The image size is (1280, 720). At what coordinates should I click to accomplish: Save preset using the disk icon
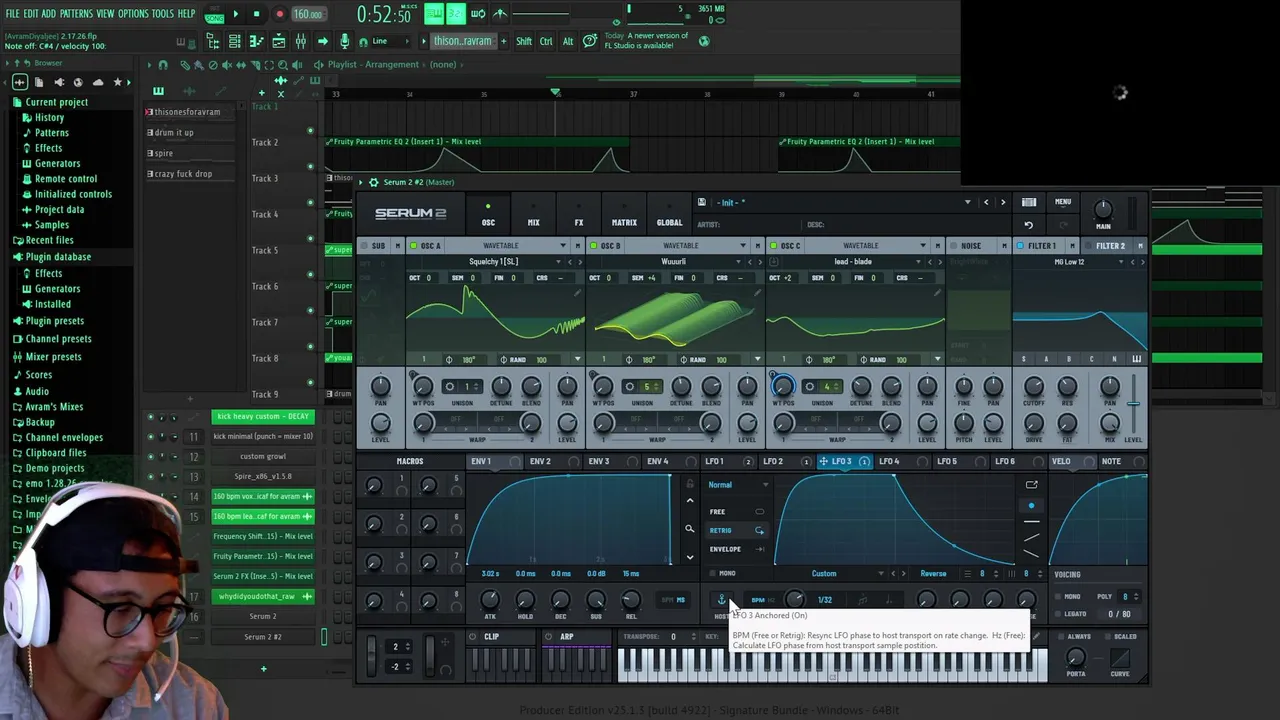(x=702, y=202)
